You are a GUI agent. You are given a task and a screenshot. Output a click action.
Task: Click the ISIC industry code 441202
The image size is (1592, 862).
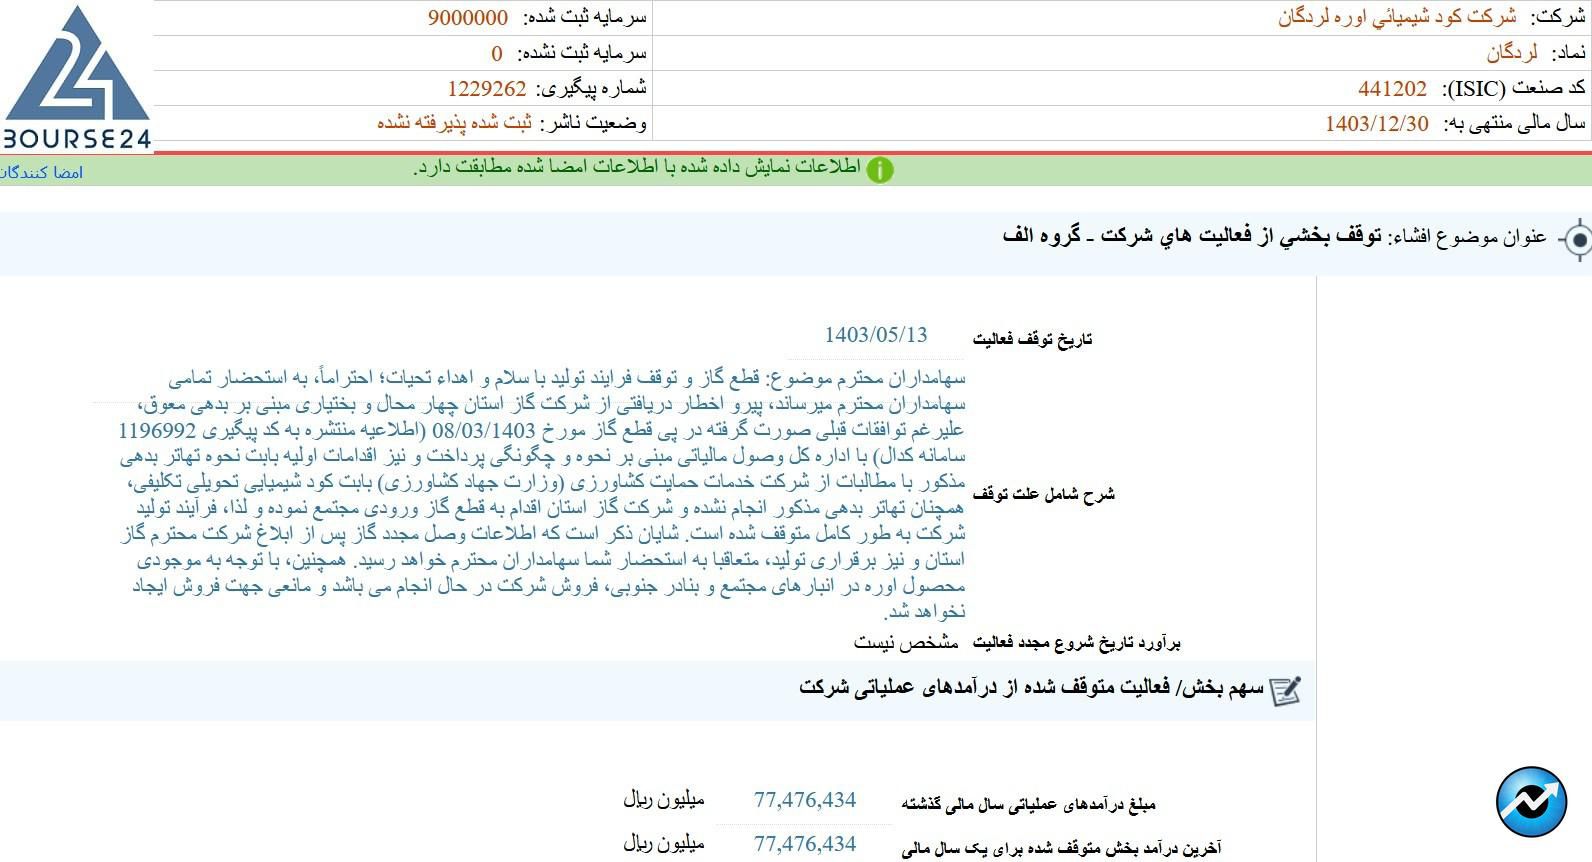coord(1392,89)
